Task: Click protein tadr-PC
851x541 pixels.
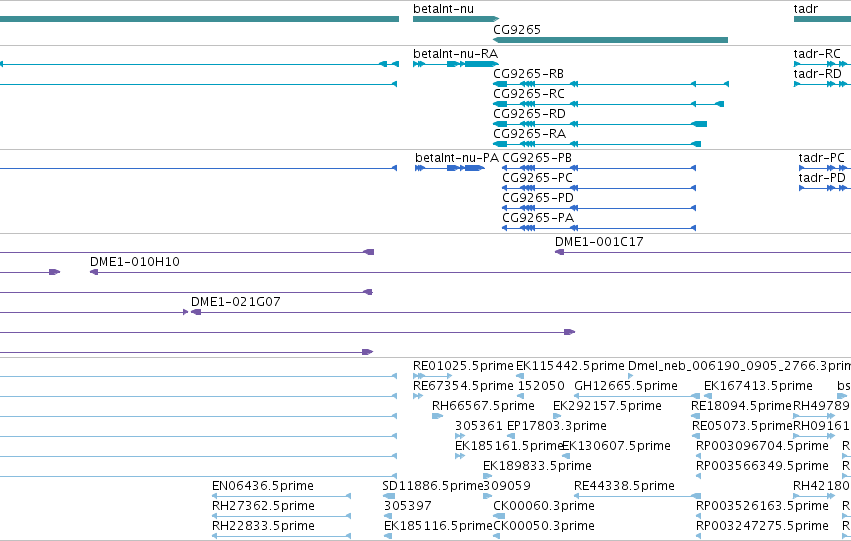Action: 825,168
